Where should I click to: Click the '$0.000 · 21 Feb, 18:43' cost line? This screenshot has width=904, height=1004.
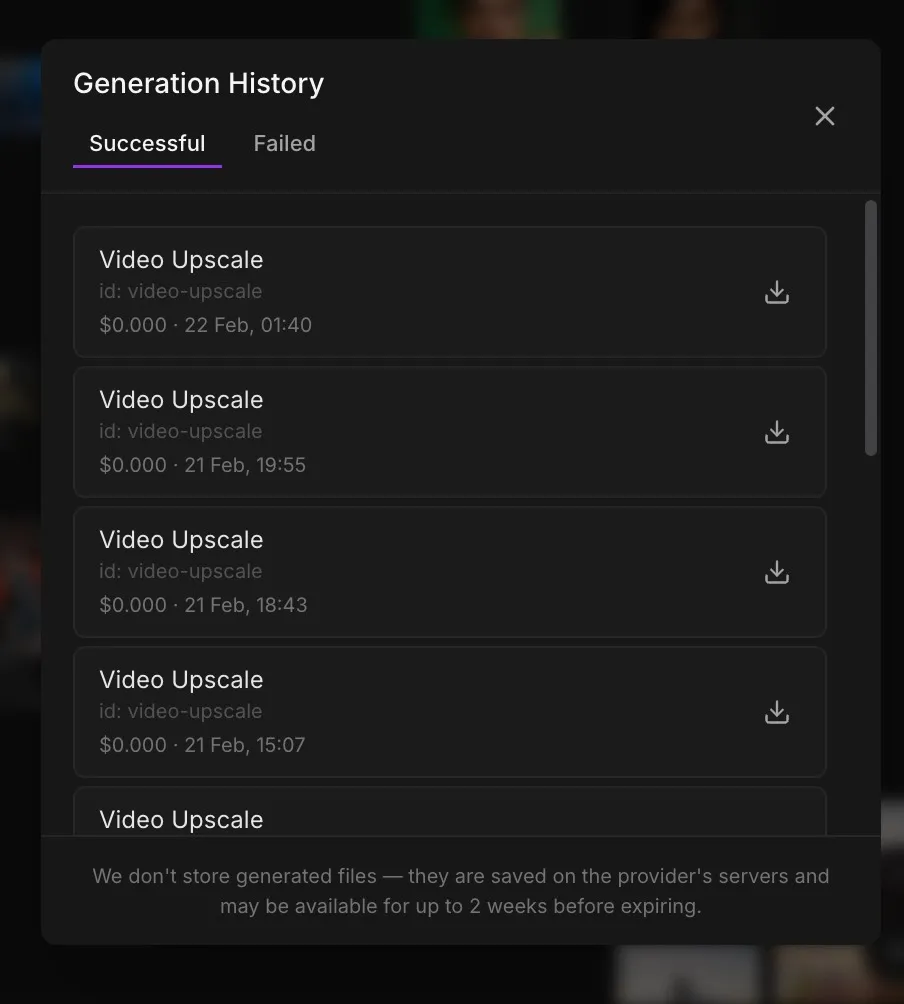[203, 605]
